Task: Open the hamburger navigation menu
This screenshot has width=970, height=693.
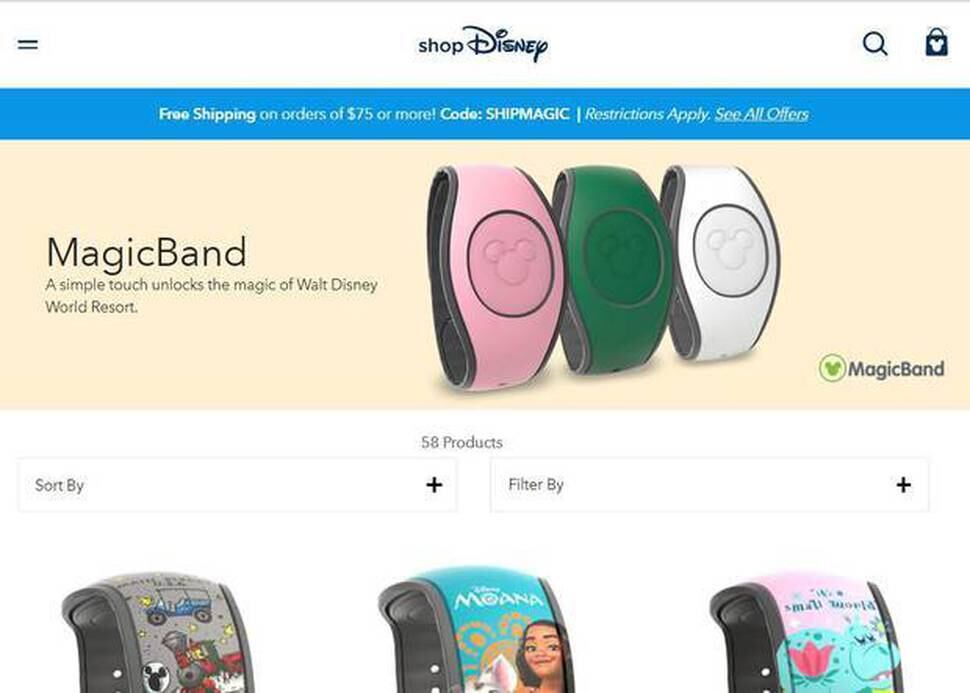Action: [x=28, y=45]
